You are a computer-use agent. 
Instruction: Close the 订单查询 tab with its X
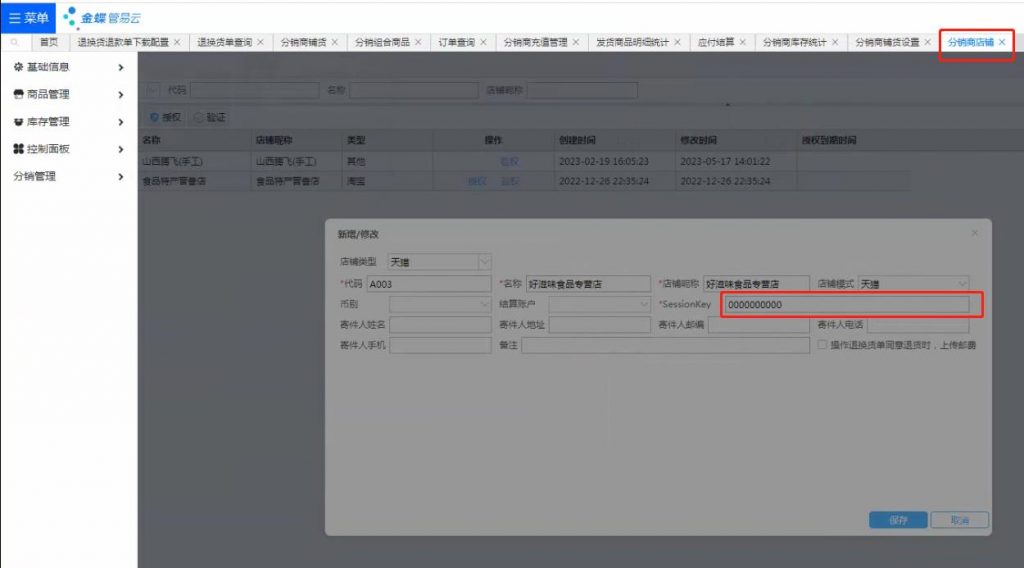point(484,42)
